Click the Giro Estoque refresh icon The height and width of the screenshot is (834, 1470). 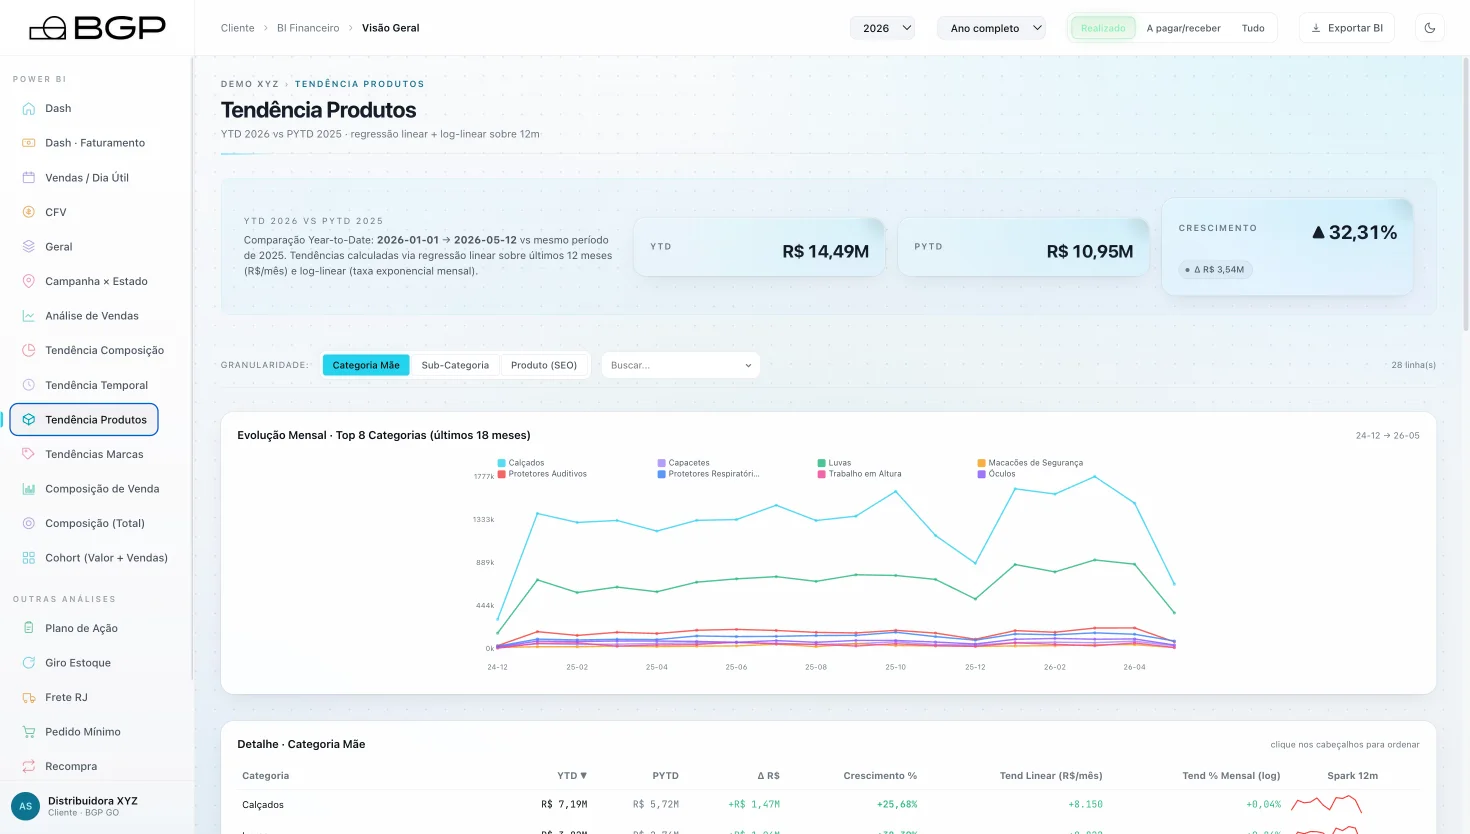tap(29, 663)
